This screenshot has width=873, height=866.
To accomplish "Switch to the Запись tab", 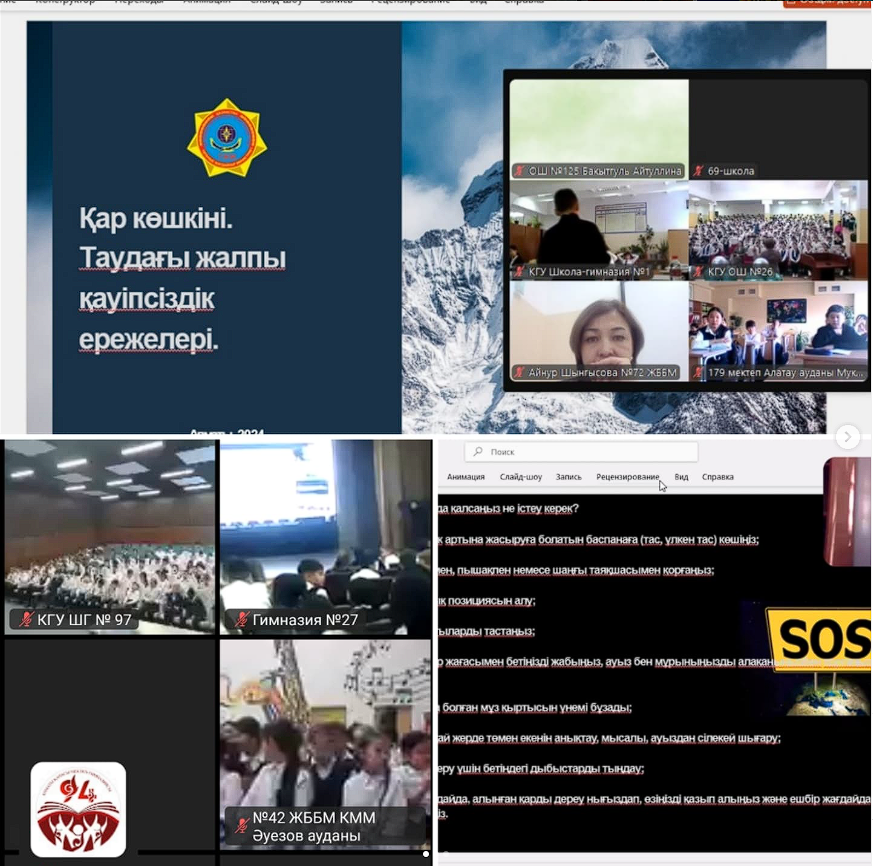I will [x=568, y=477].
